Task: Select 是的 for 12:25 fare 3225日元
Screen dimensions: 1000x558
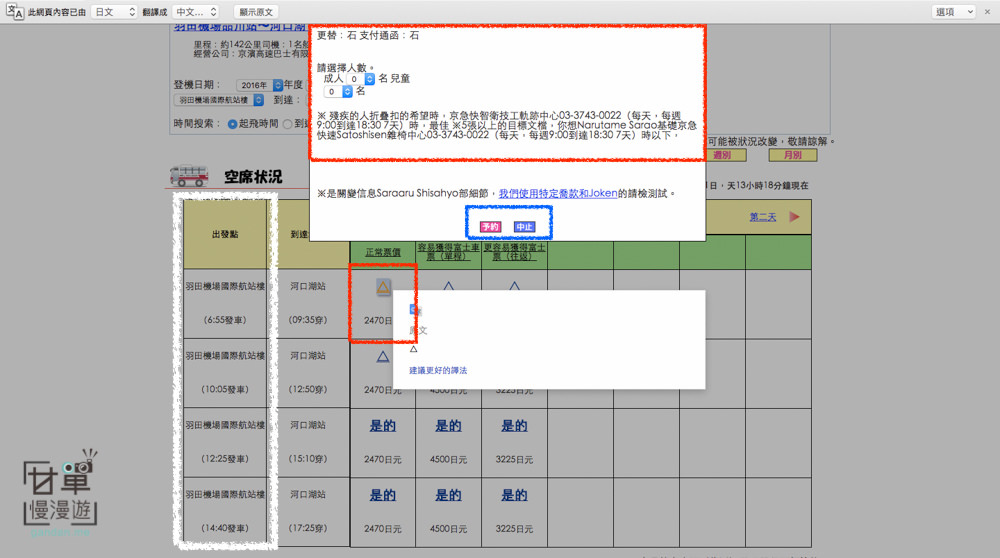Action: tap(514, 426)
